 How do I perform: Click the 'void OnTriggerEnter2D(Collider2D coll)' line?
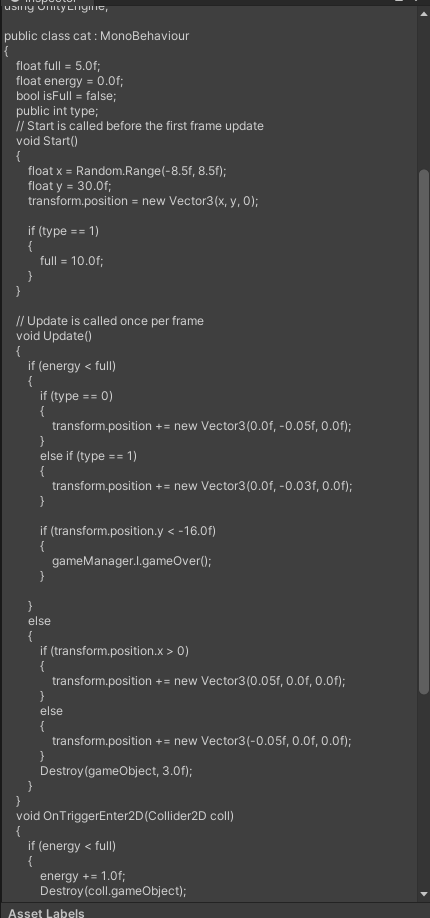pyautogui.click(x=125, y=816)
